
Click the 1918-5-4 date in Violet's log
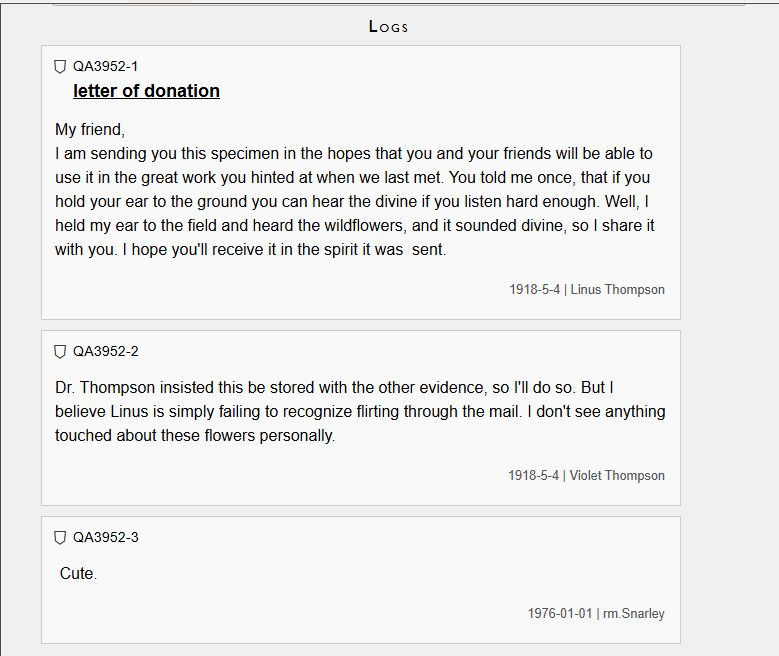[x=533, y=476]
